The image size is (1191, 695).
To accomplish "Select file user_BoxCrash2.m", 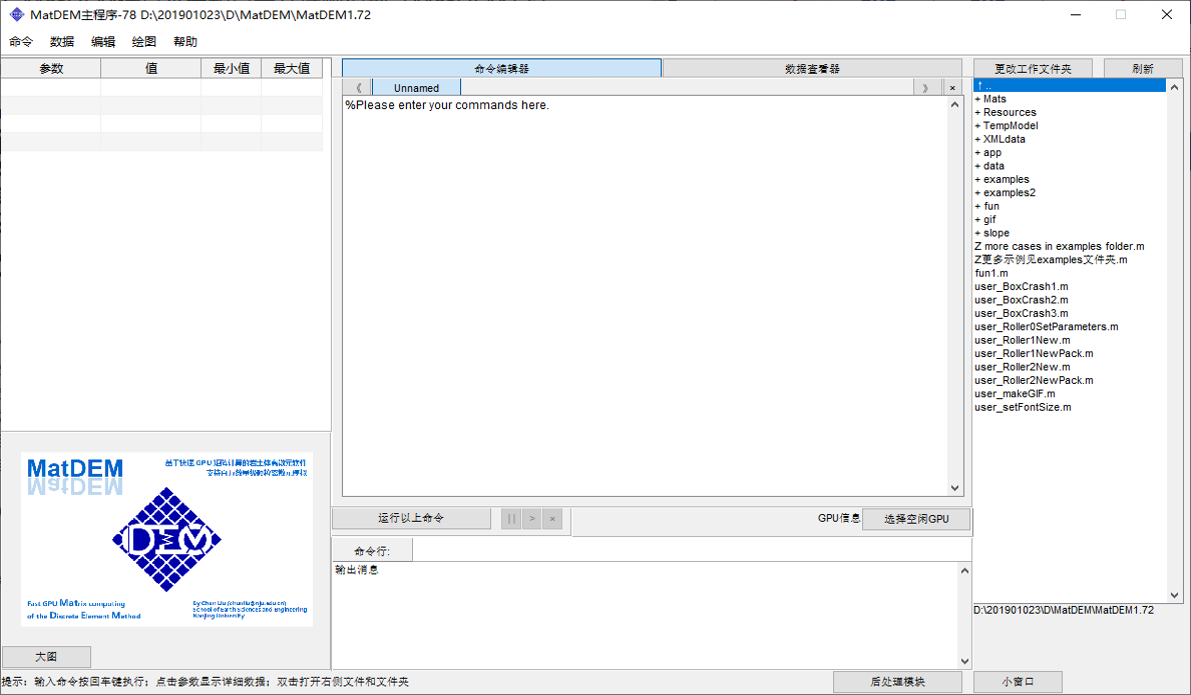I will coord(1069,300).
